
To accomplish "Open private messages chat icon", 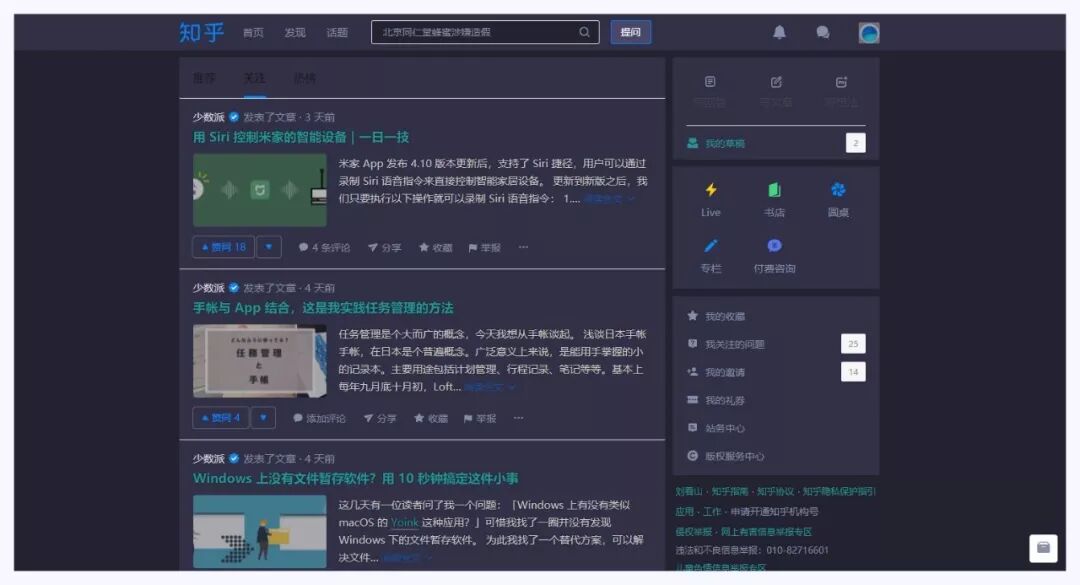I will click(x=822, y=33).
